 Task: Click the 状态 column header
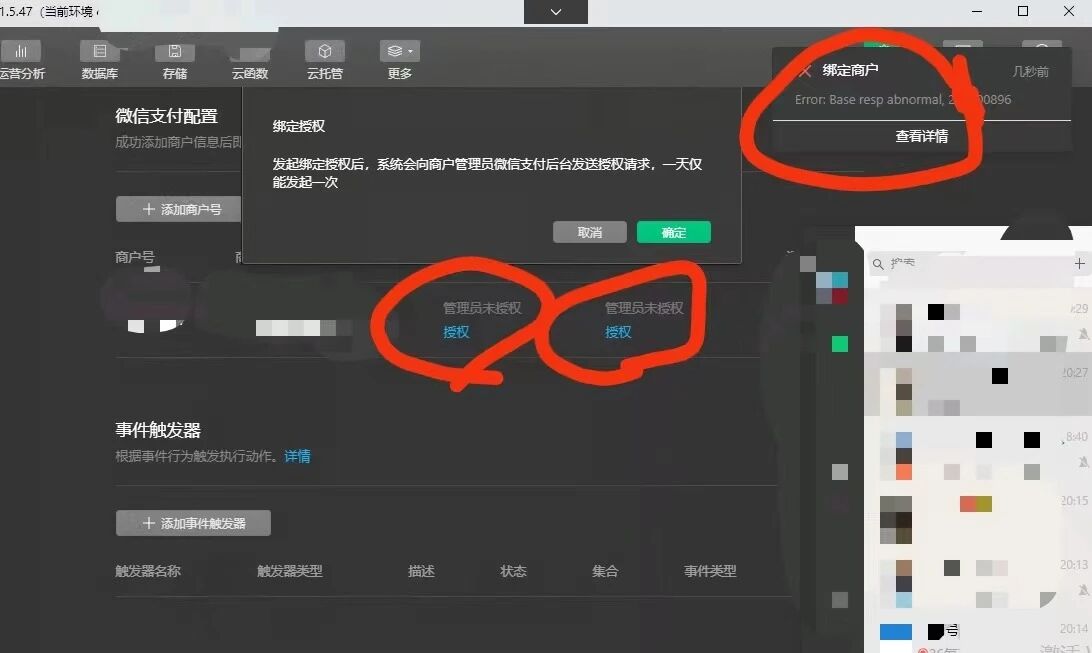513,571
